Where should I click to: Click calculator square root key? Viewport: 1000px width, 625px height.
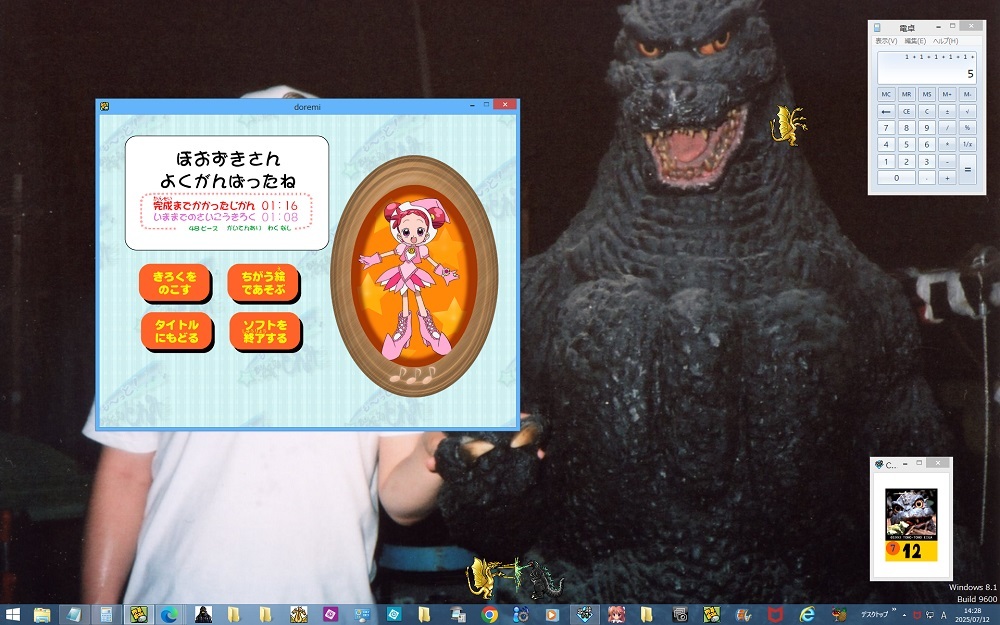967,112
